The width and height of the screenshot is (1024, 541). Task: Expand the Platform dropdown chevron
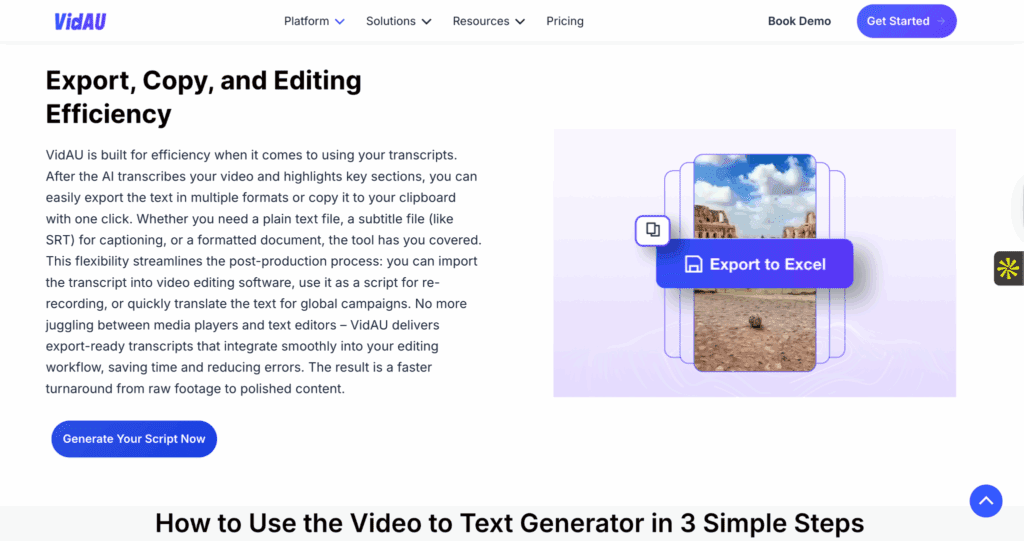point(340,21)
